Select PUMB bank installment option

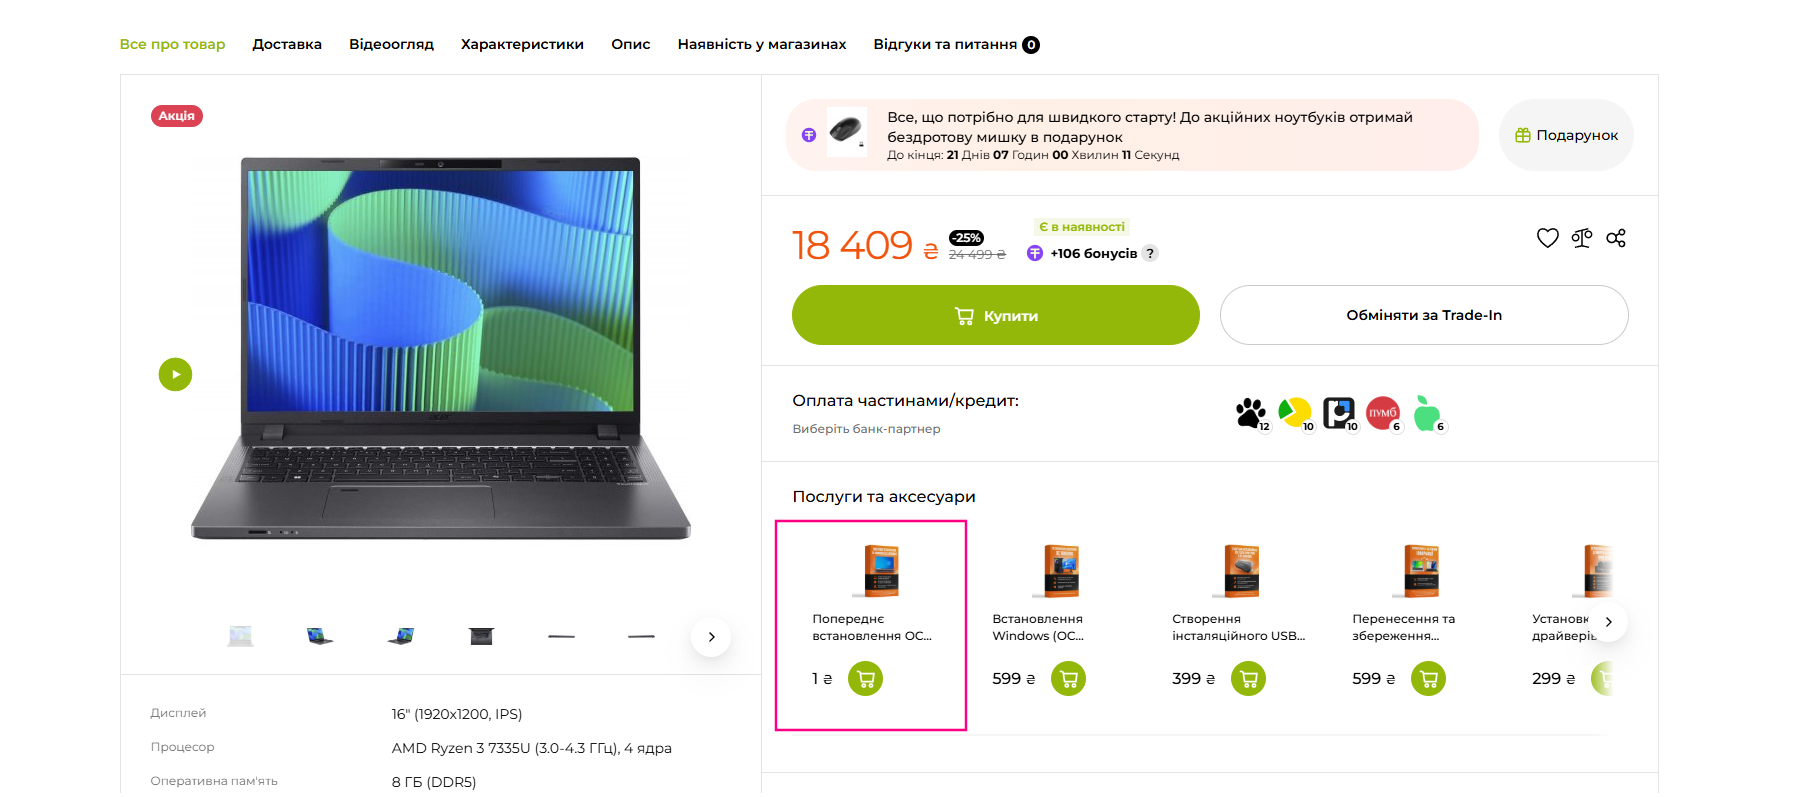(x=1385, y=413)
